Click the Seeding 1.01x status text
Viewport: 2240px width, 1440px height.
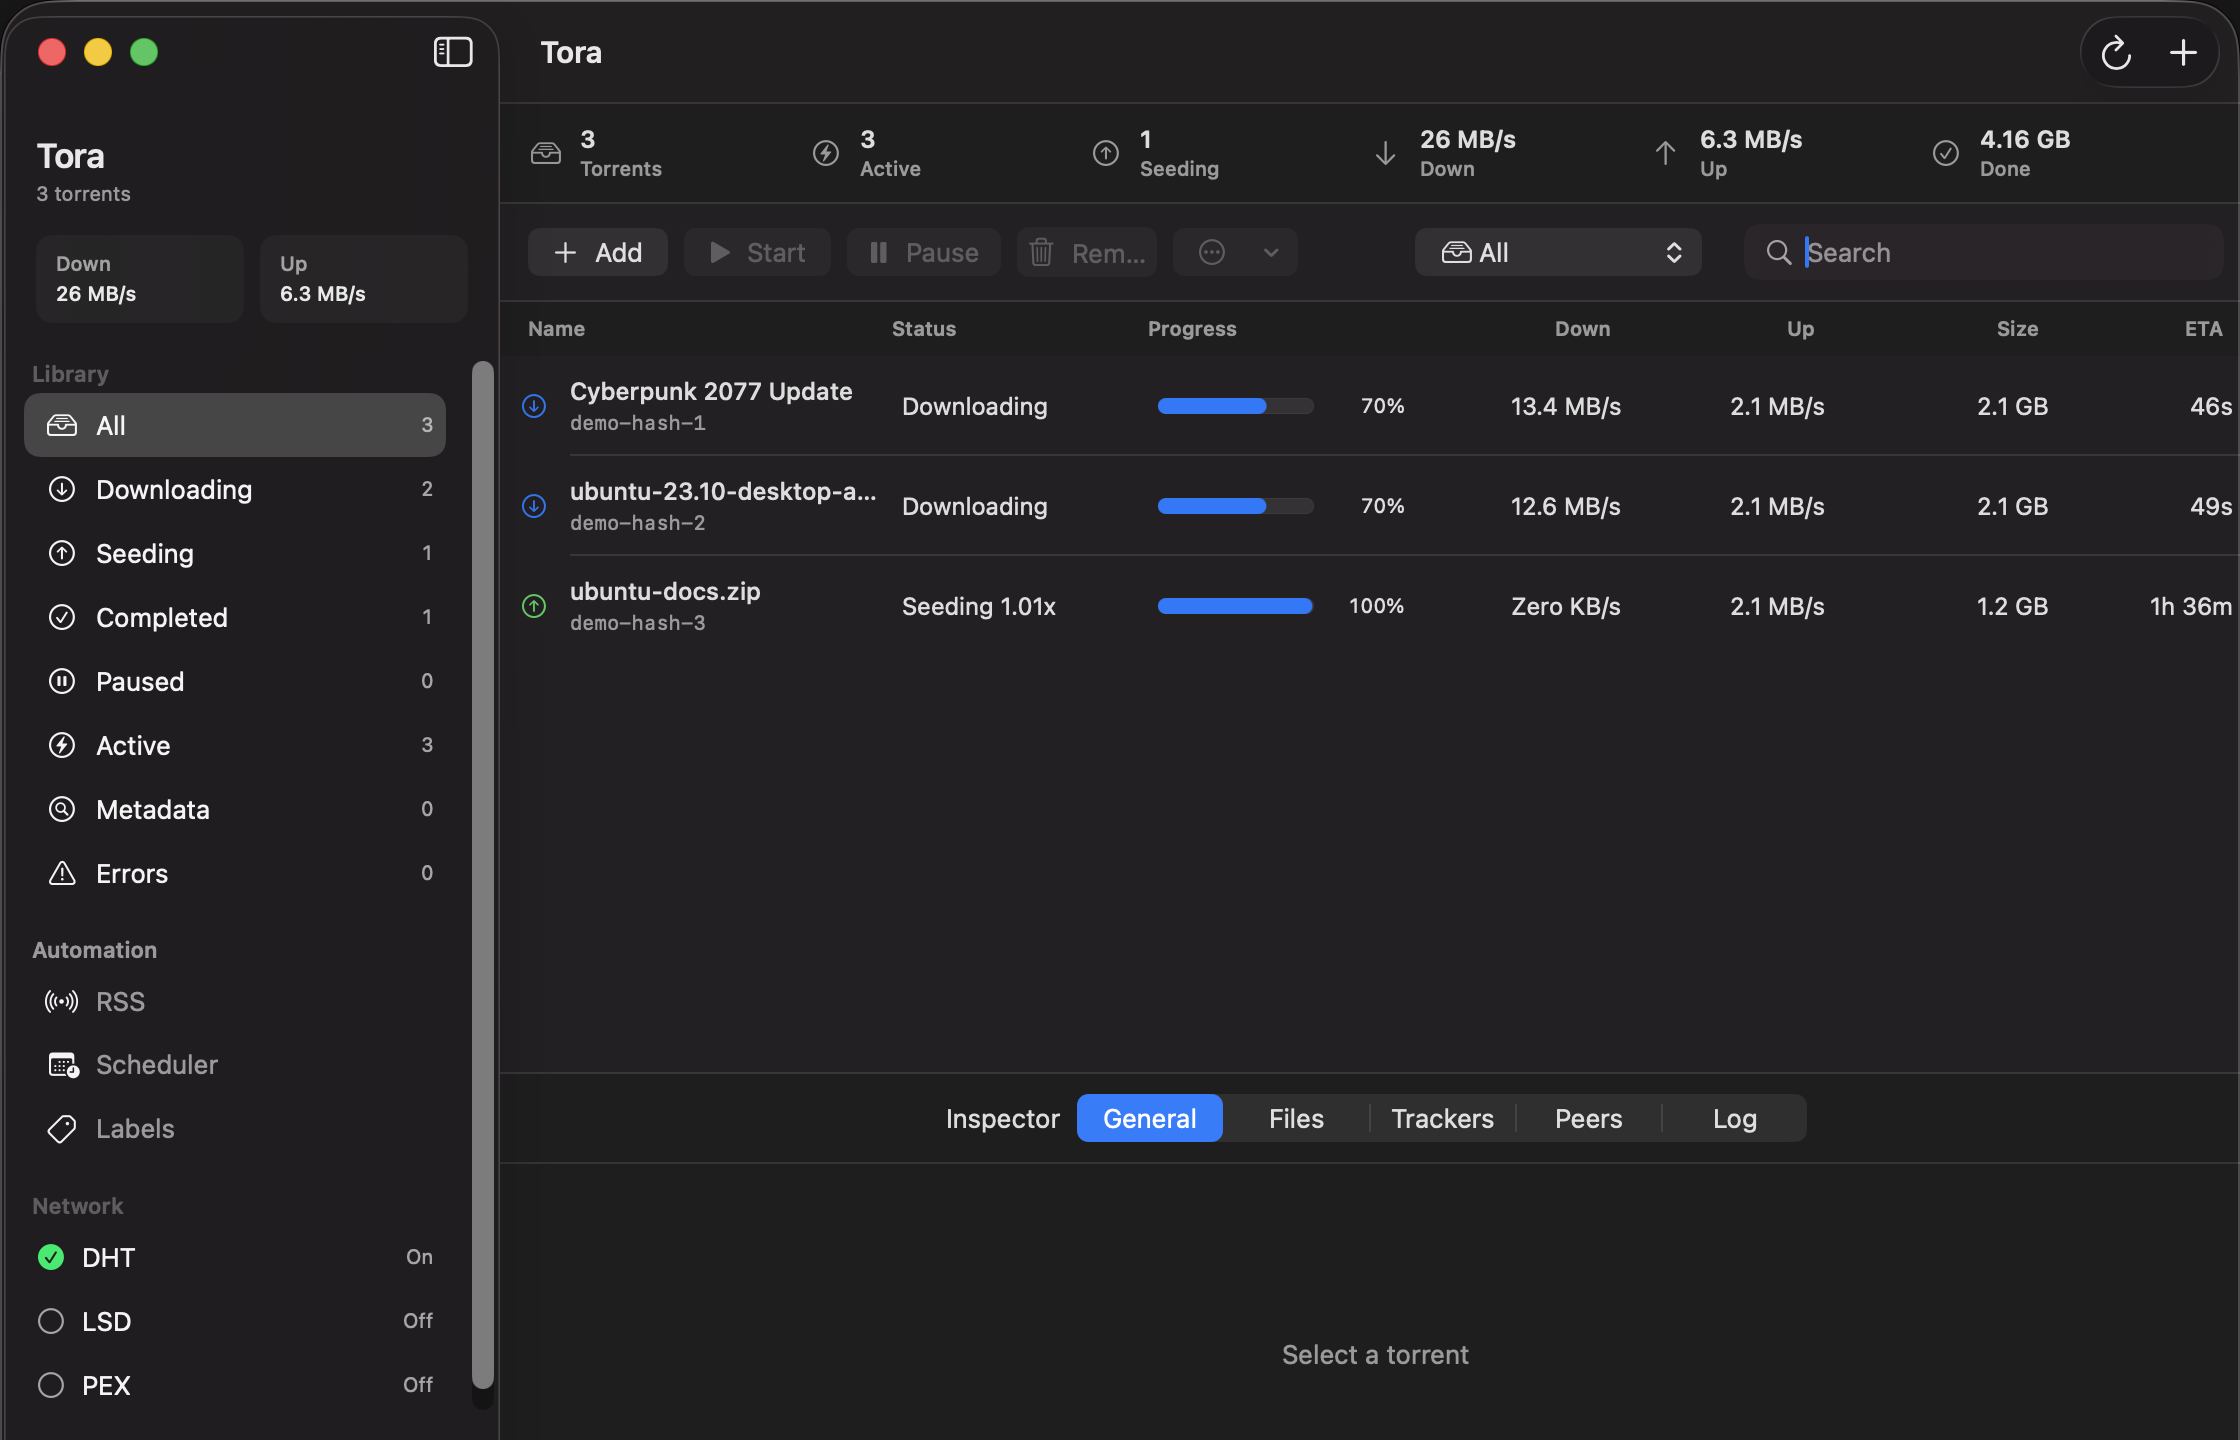tap(978, 606)
